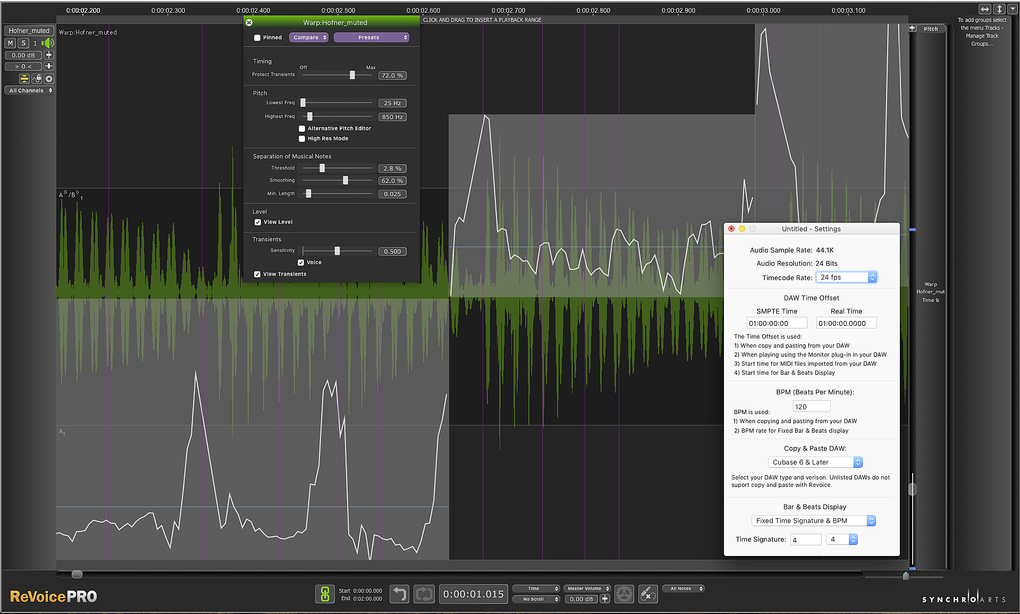The image size is (1020, 614).
Task: Click the horizontal zoom arrows icon
Action: (985, 9)
